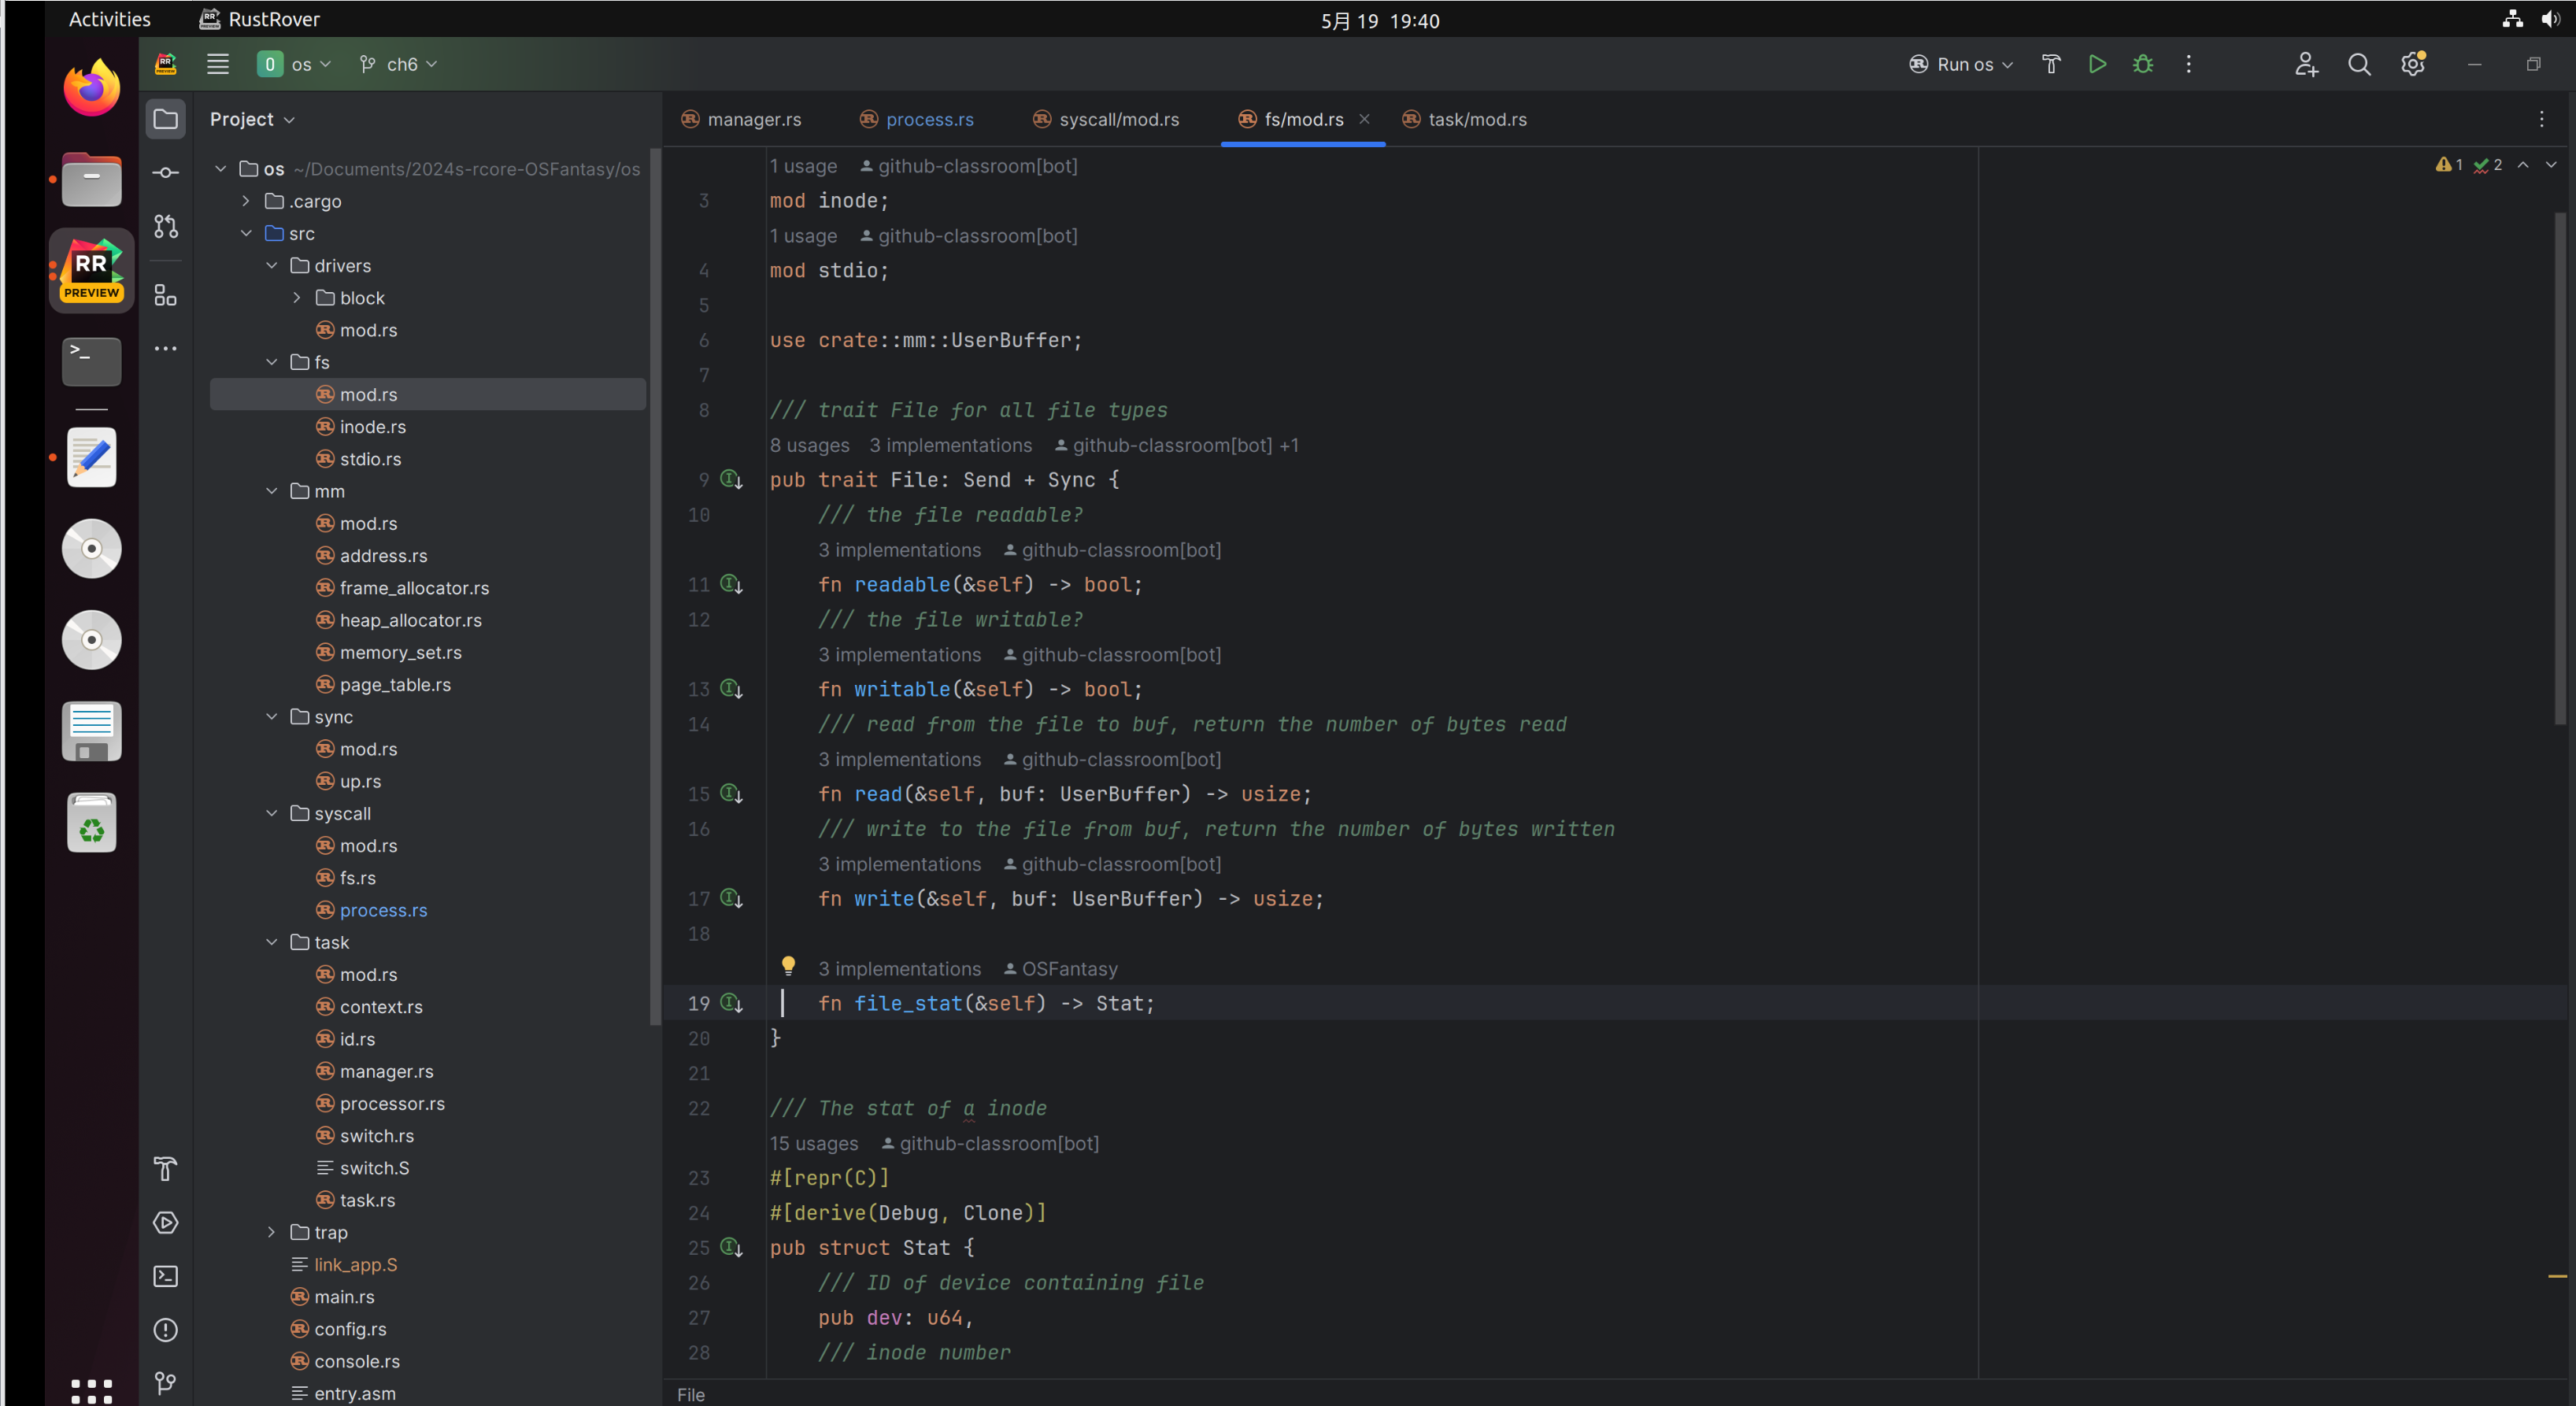The image size is (2576, 1406).
Task: Open Code With Me add-user icon
Action: (x=2306, y=64)
